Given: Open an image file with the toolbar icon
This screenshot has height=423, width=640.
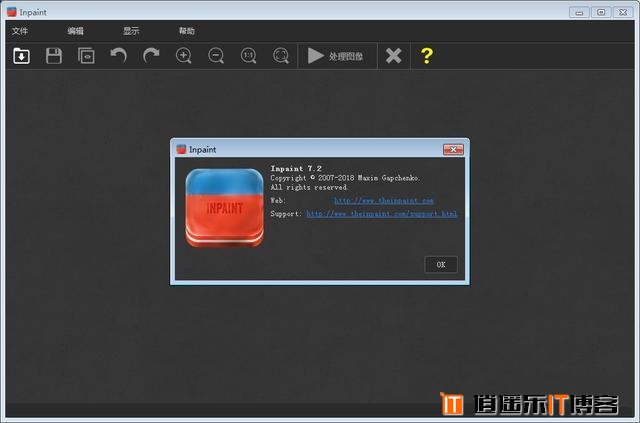Looking at the screenshot, I should tap(21, 56).
